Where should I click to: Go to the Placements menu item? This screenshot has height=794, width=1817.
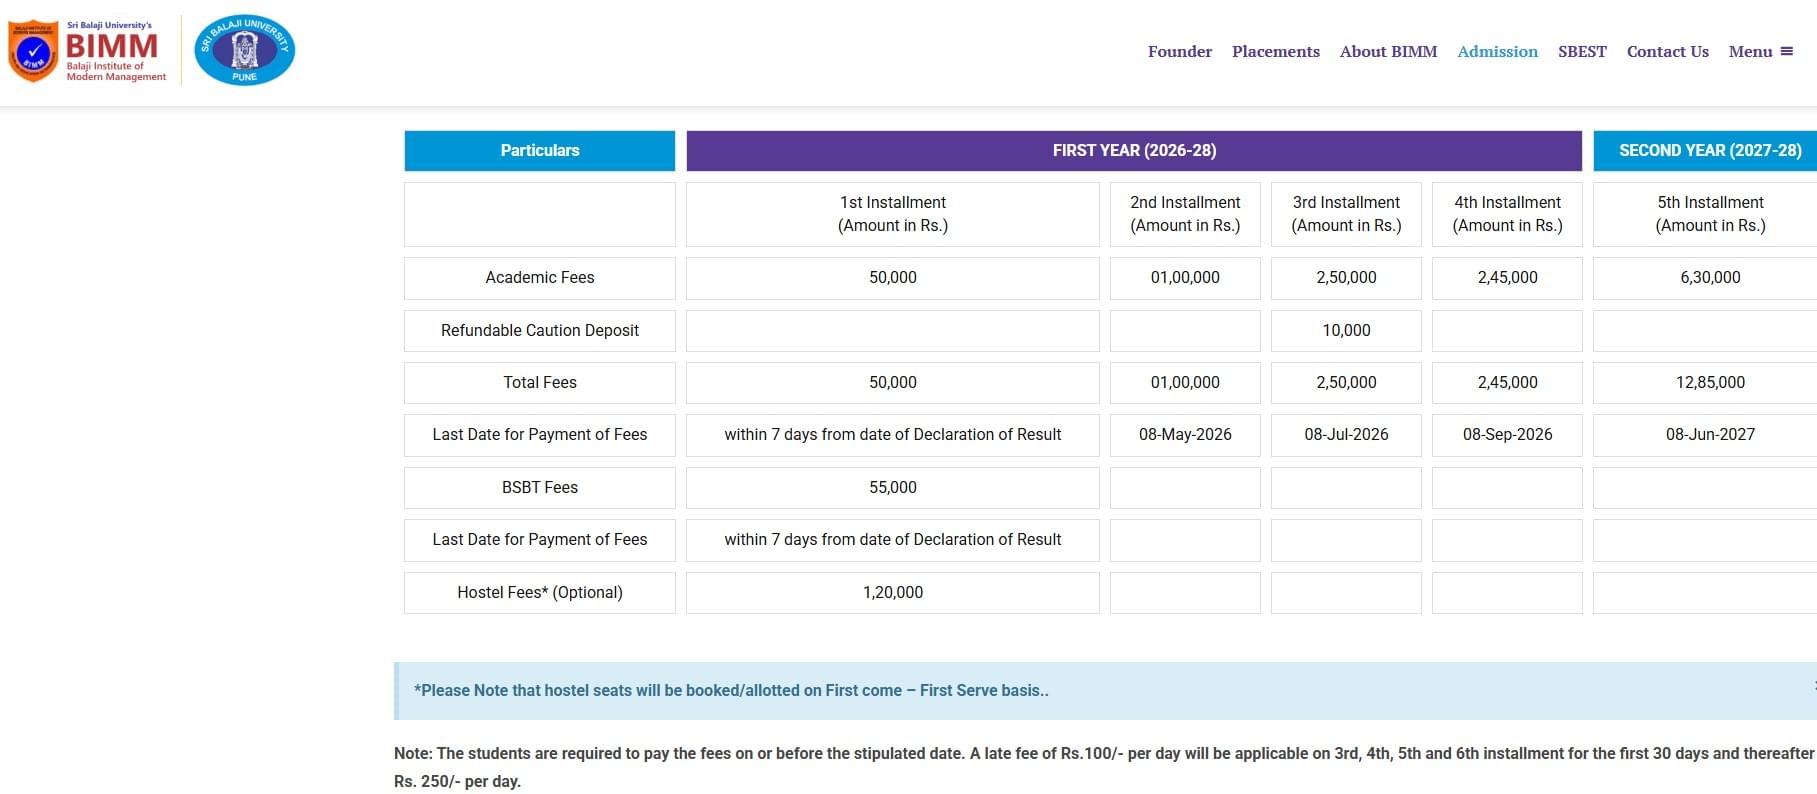pos(1275,51)
